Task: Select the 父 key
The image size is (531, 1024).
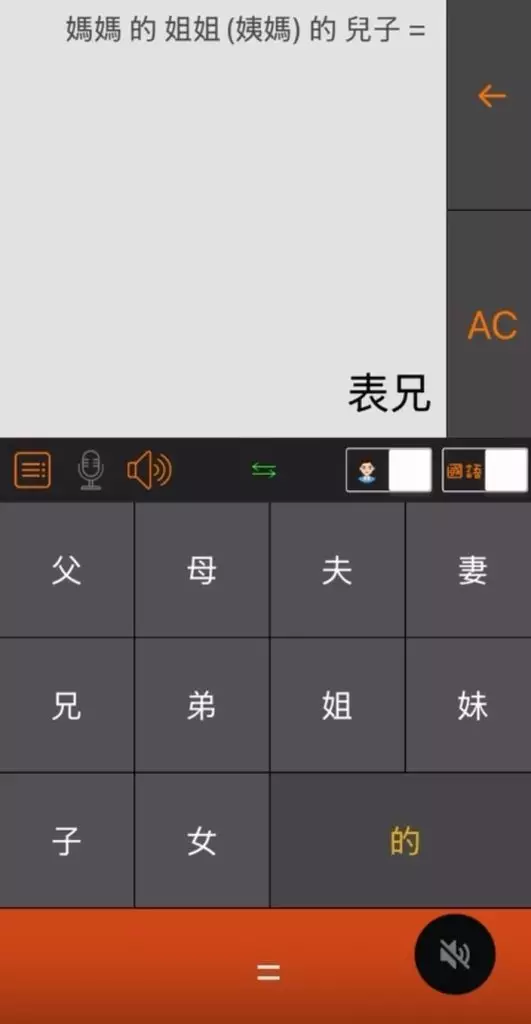Action: pyautogui.click(x=67, y=569)
